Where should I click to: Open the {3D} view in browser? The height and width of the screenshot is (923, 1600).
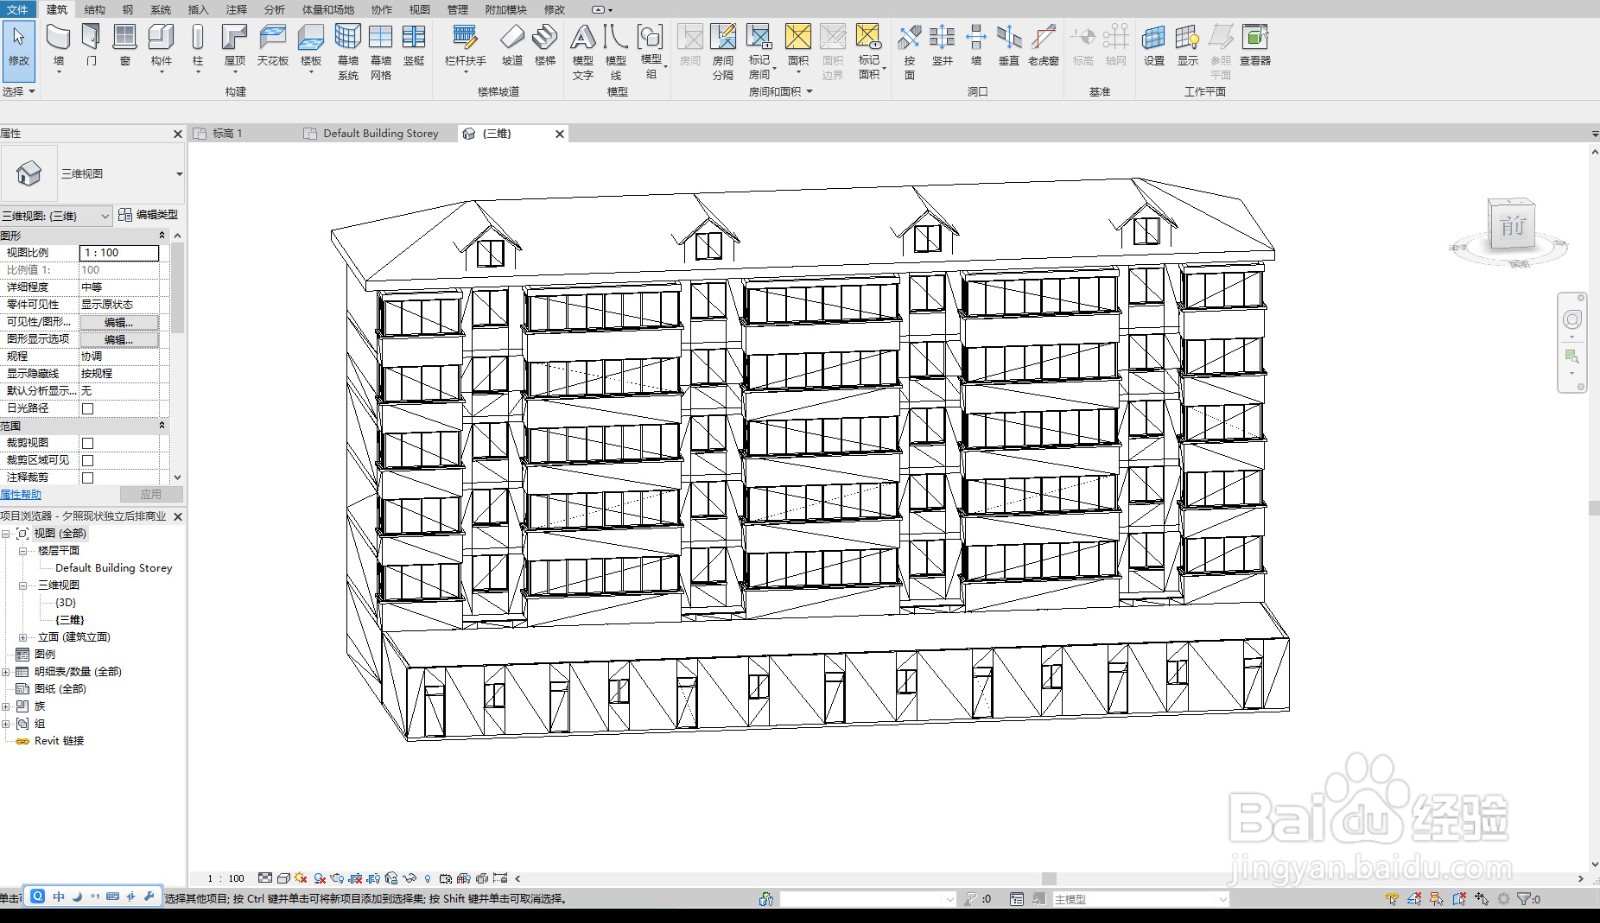(x=65, y=602)
